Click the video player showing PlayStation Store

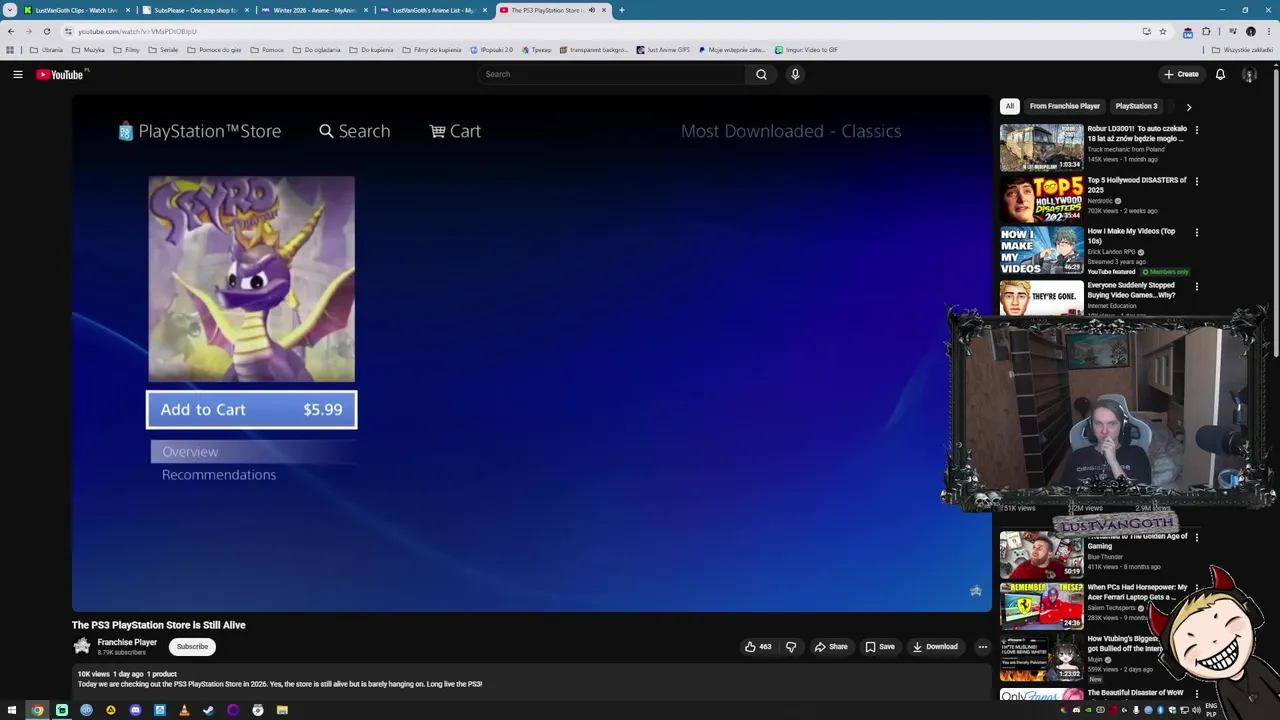[531, 352]
